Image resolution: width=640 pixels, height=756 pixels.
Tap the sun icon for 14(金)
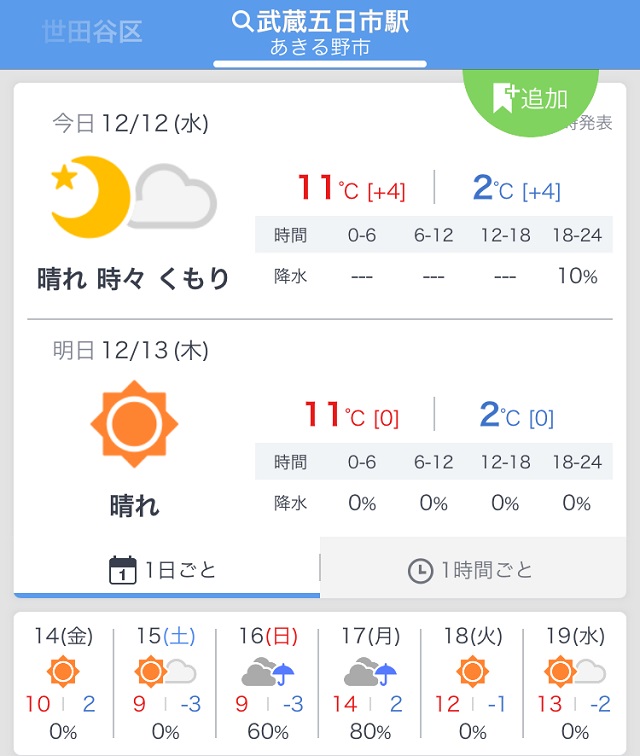pos(63,671)
